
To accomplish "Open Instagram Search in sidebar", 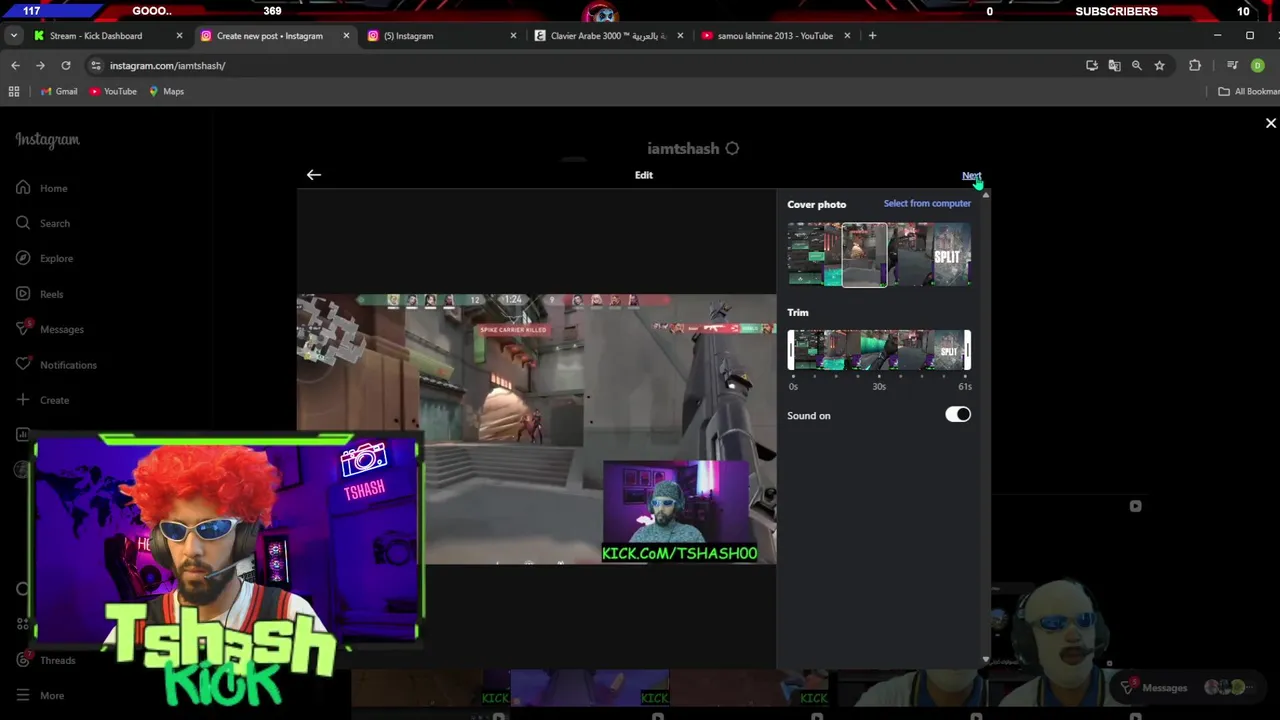I will pos(42,223).
